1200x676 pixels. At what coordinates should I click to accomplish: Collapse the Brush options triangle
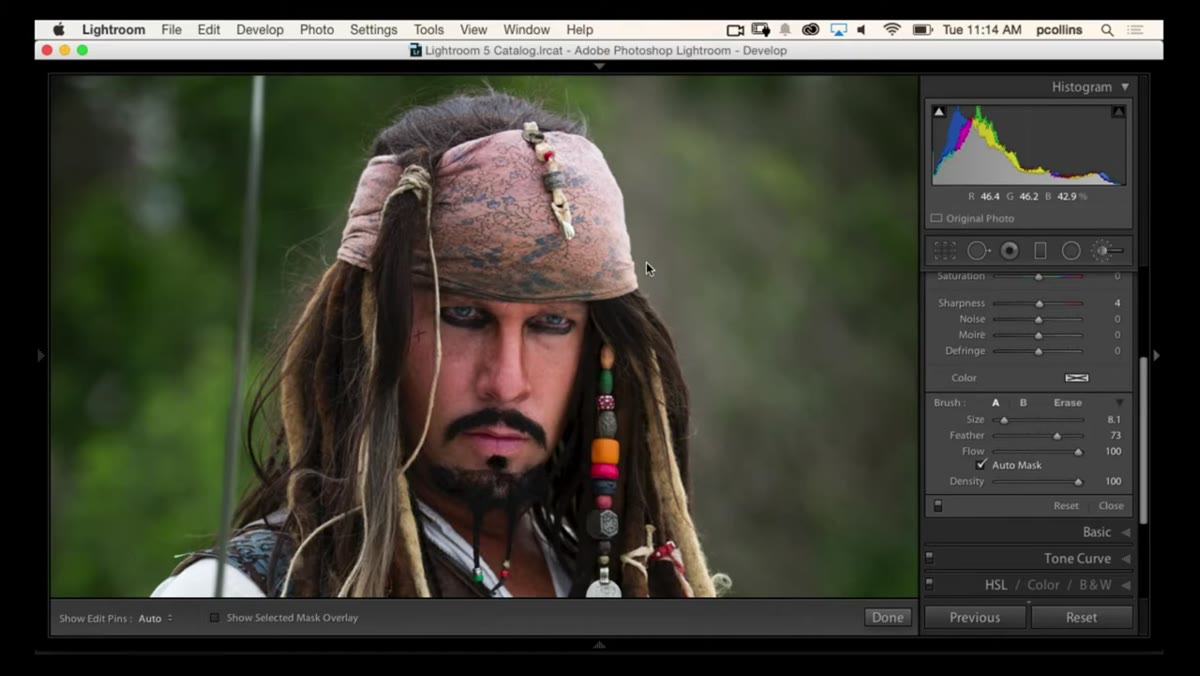1119,403
